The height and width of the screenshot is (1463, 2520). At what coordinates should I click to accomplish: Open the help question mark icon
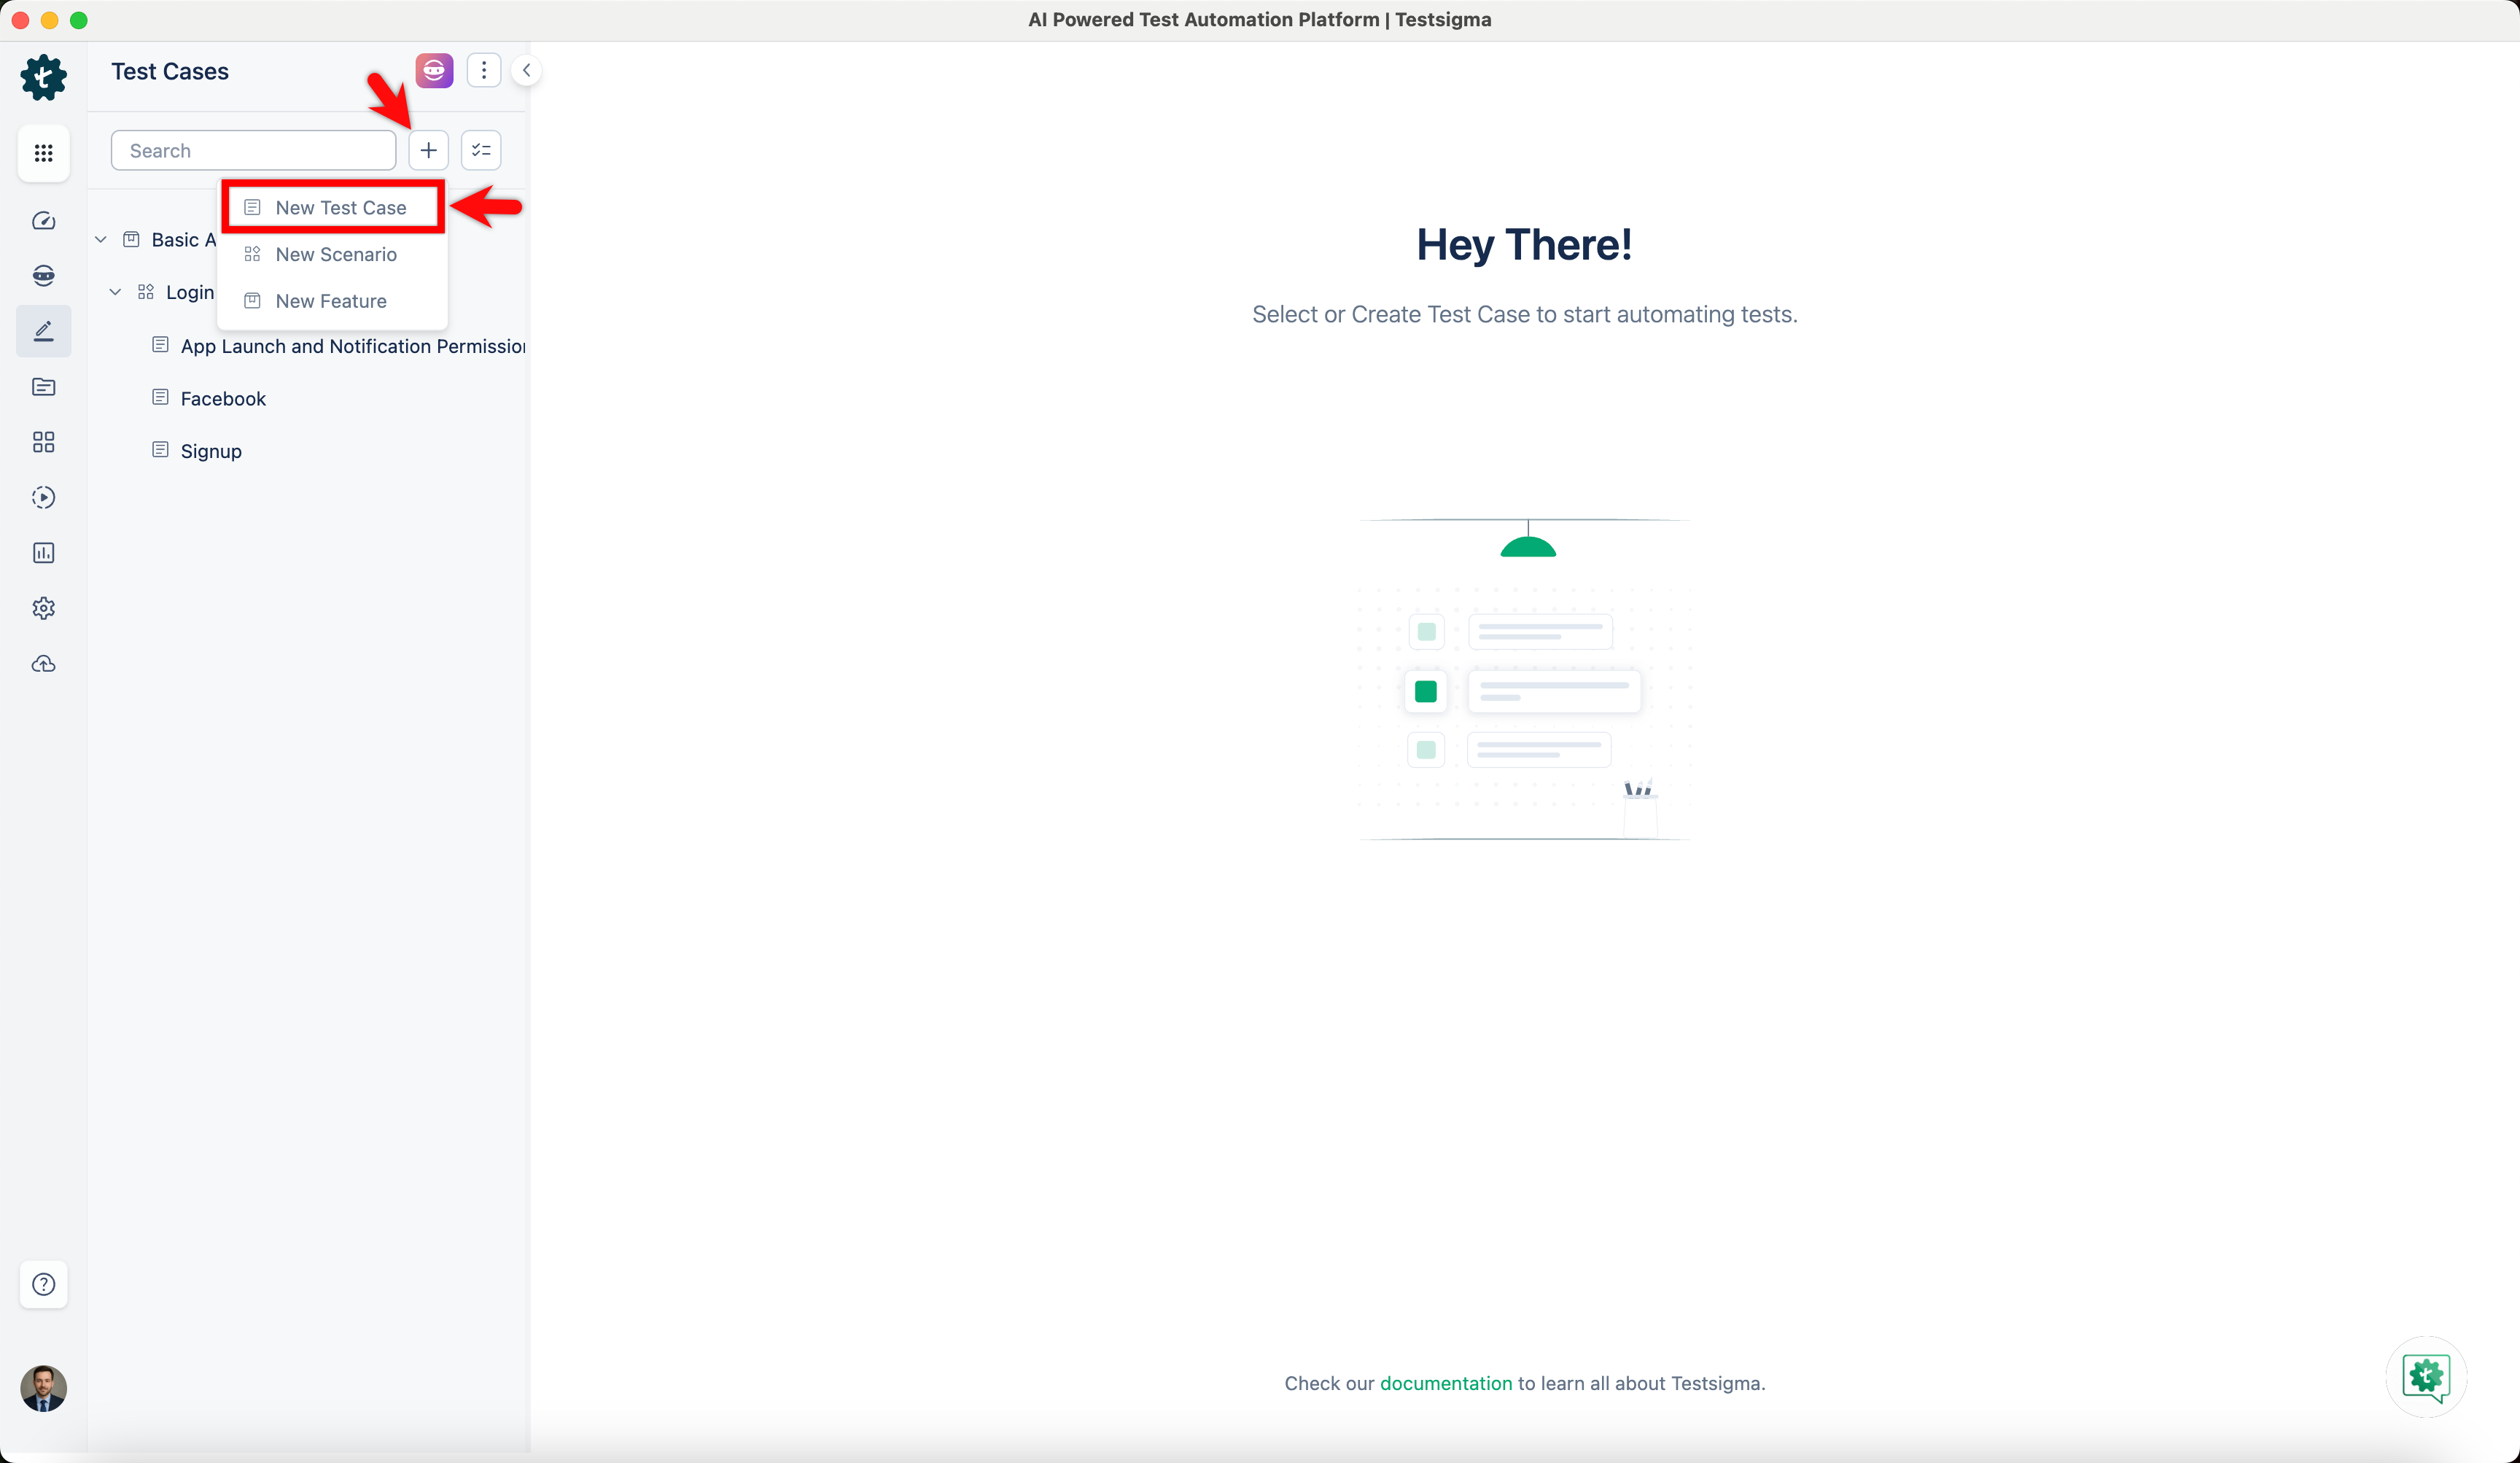point(43,1284)
